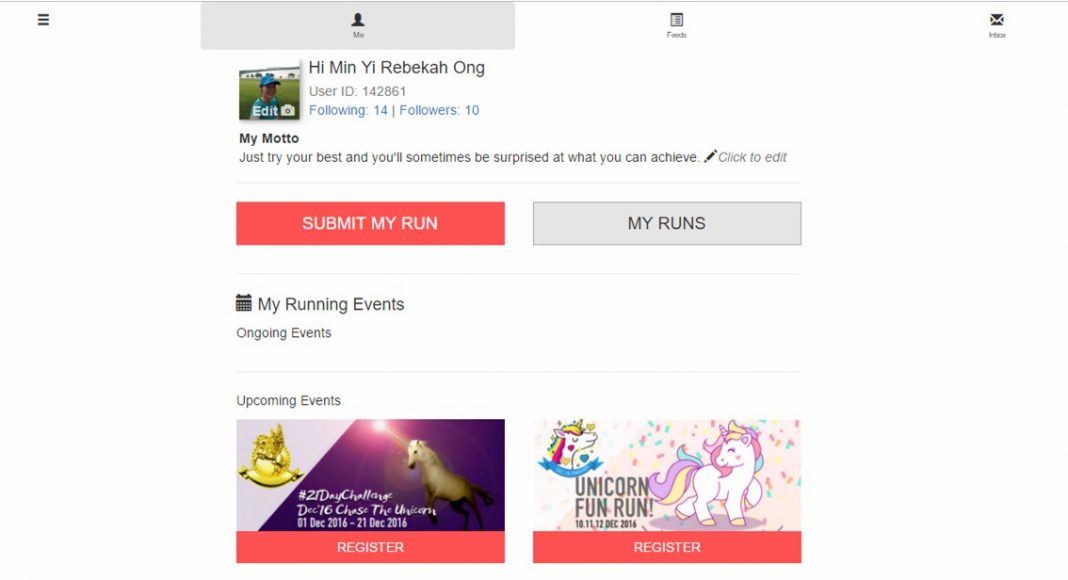Open the Unicorn Fun Run banner image

(x=667, y=475)
